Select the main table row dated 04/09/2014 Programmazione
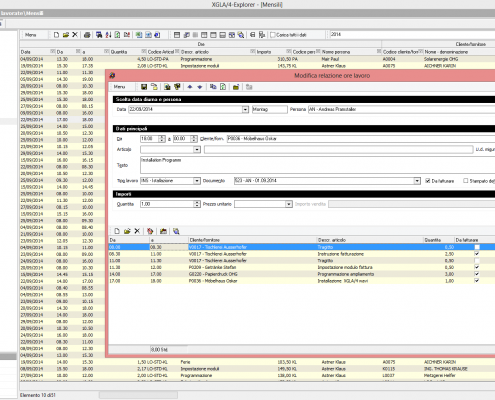Screen dimensions: 495x400 pos(257,59)
